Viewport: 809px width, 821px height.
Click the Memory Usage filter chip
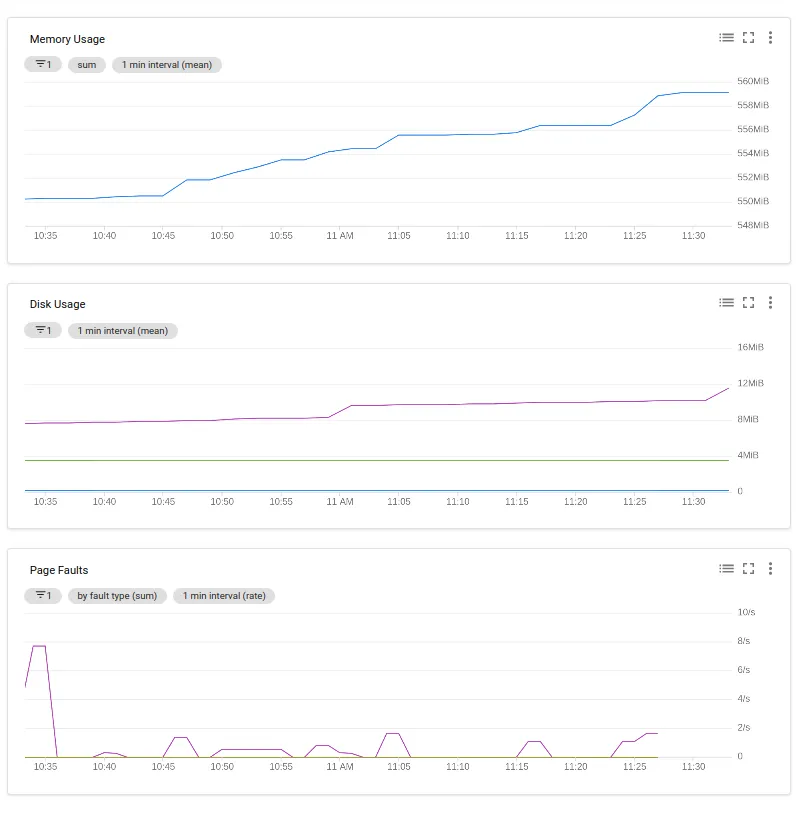(43, 65)
